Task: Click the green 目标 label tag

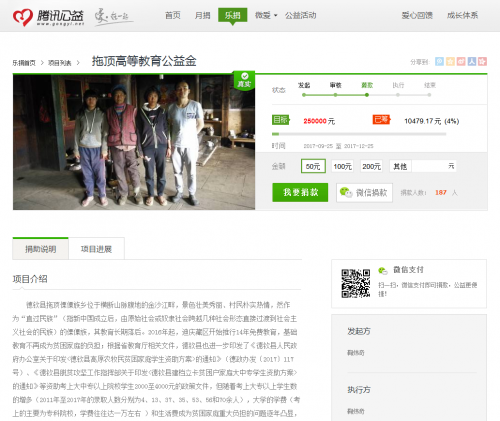Action: (x=281, y=120)
